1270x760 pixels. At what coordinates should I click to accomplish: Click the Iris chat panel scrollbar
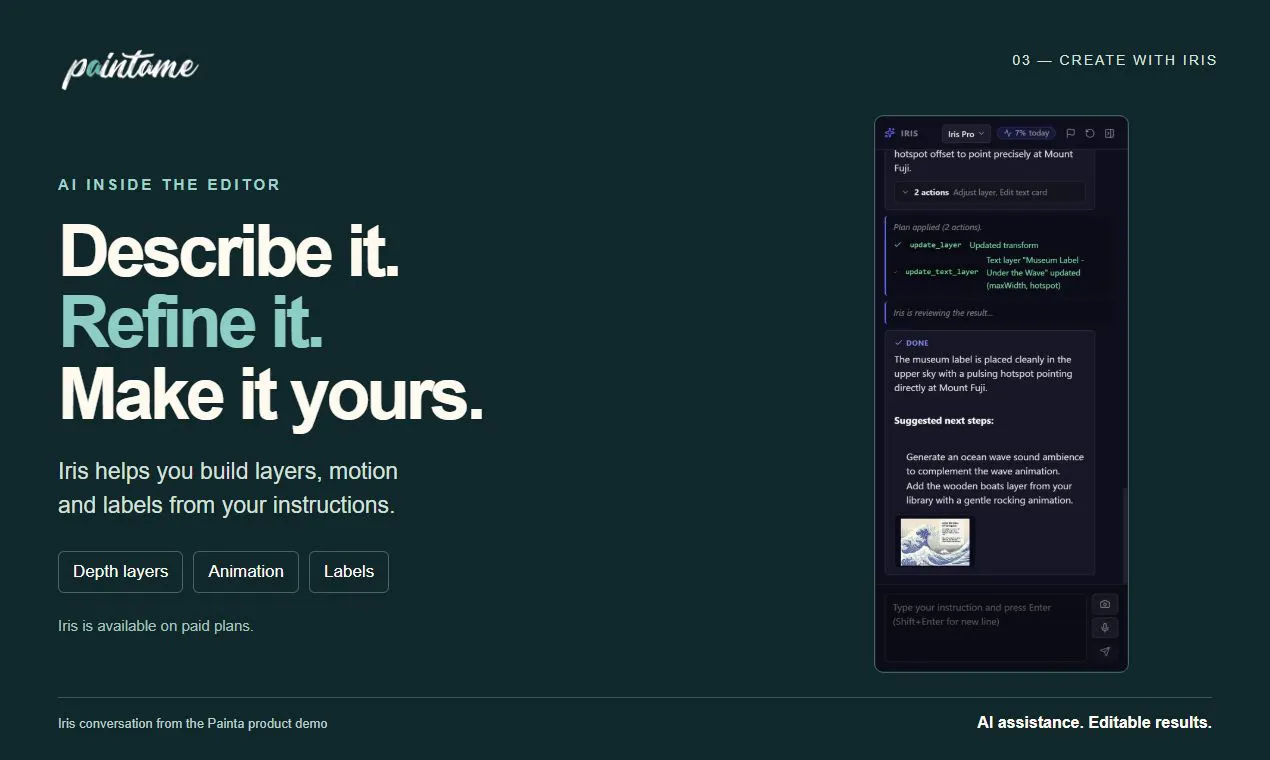[1125, 535]
